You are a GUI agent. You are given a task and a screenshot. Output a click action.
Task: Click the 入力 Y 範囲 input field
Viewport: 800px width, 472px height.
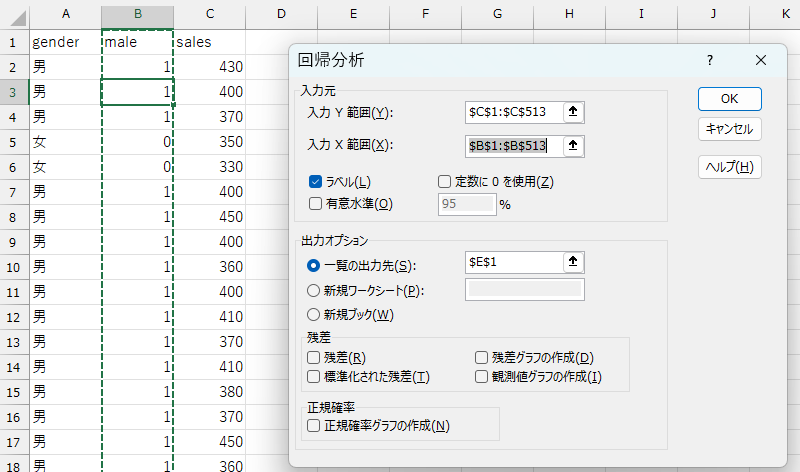(514, 113)
